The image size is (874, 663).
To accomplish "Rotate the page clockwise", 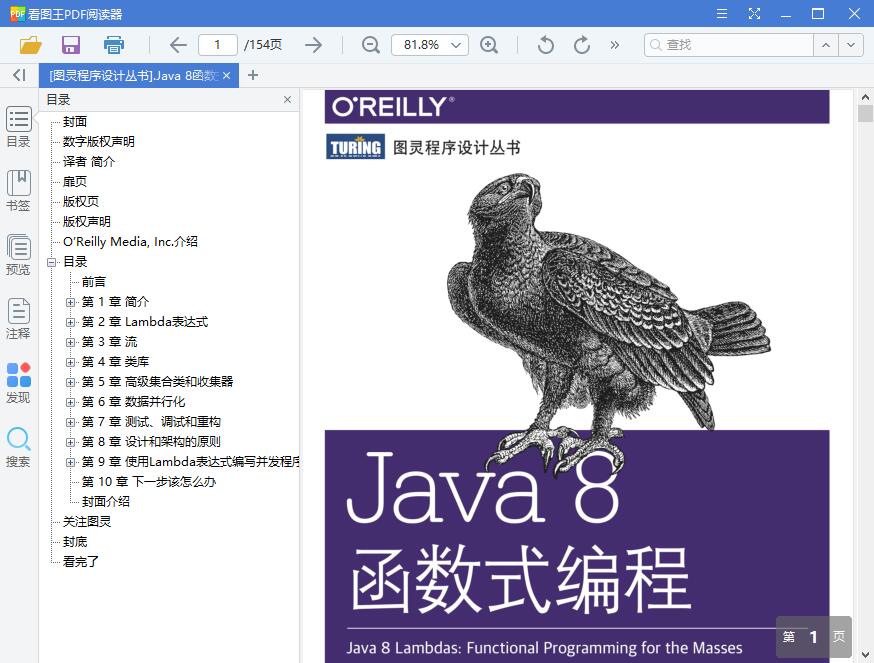I will pos(581,45).
